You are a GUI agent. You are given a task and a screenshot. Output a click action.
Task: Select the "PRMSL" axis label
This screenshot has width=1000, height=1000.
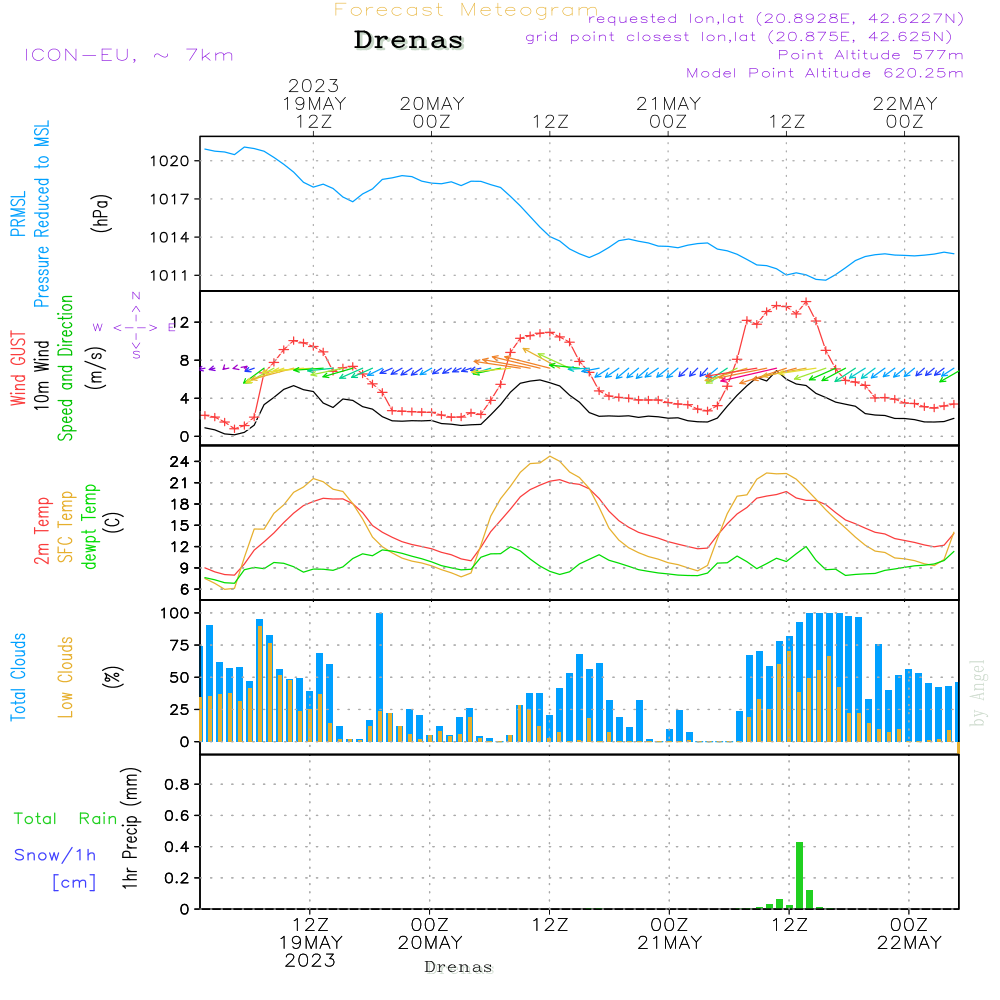point(18,214)
